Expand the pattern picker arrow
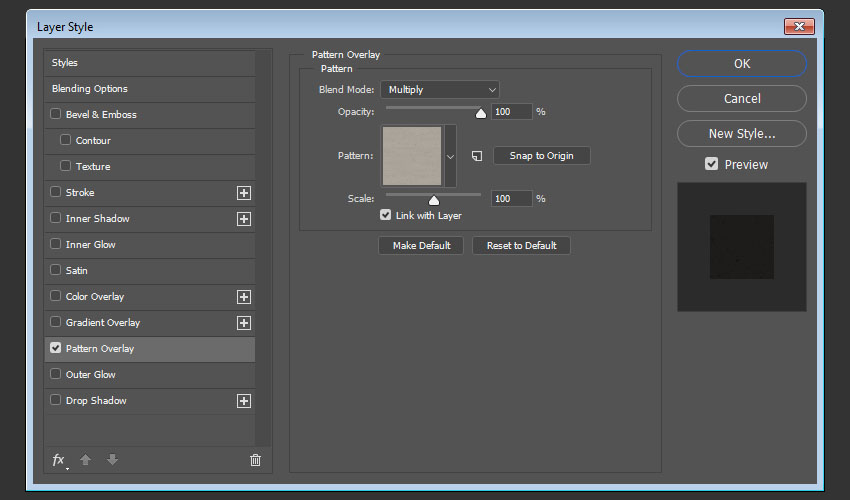Screen dimensions: 850x500 pos(450,156)
